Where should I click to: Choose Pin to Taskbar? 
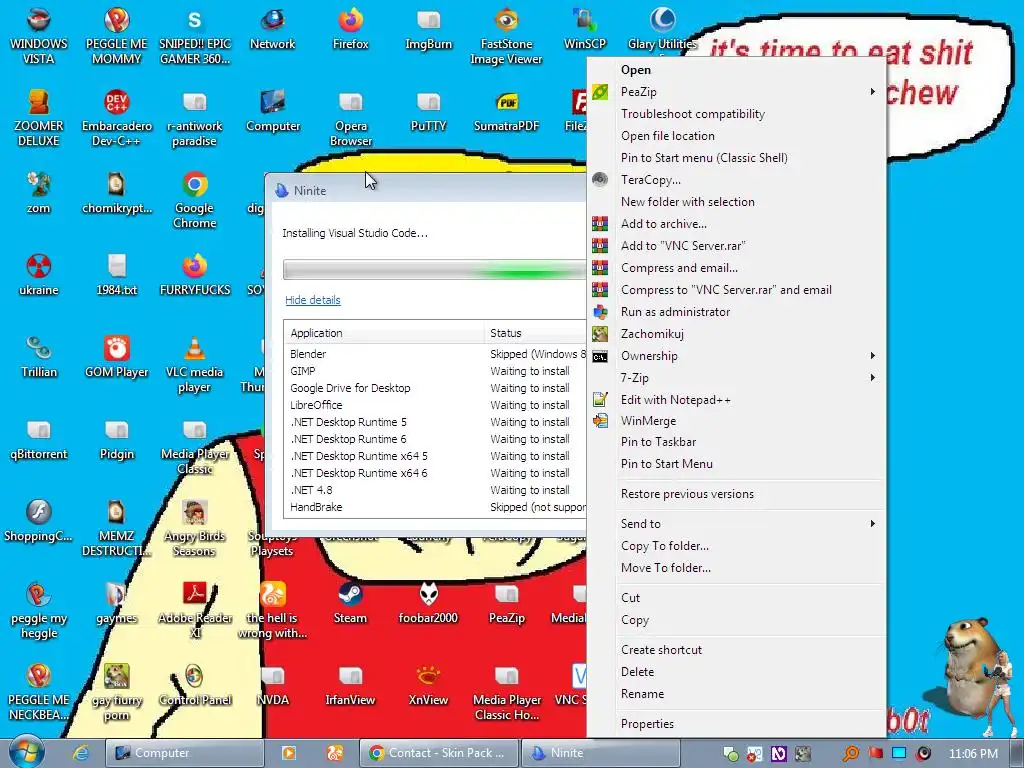click(x=736, y=441)
